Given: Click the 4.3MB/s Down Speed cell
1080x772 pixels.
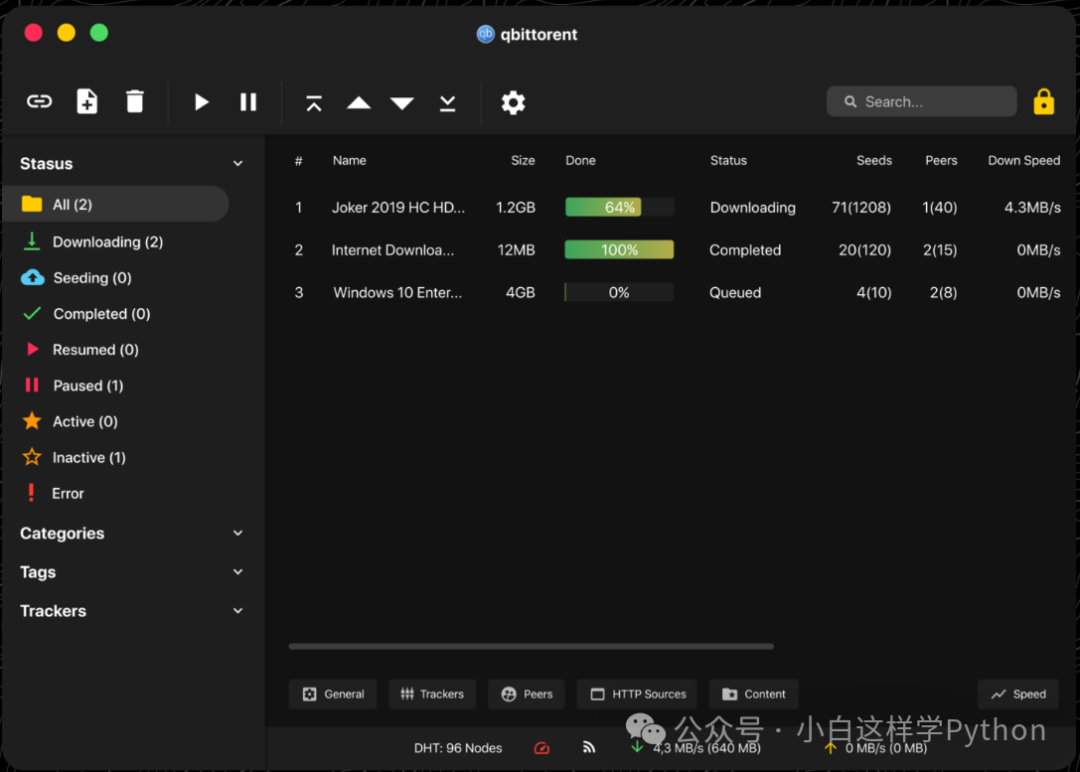Looking at the screenshot, I should 1032,207.
